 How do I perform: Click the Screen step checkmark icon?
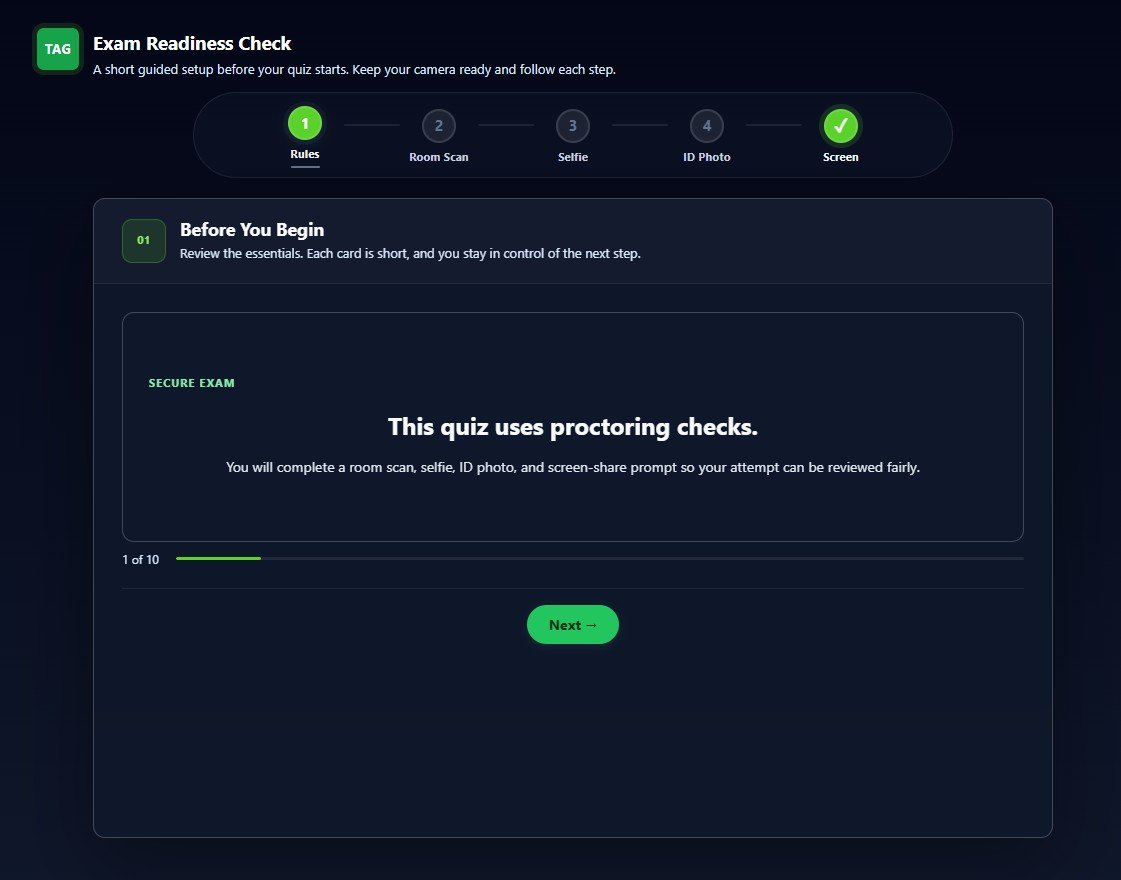click(x=841, y=126)
